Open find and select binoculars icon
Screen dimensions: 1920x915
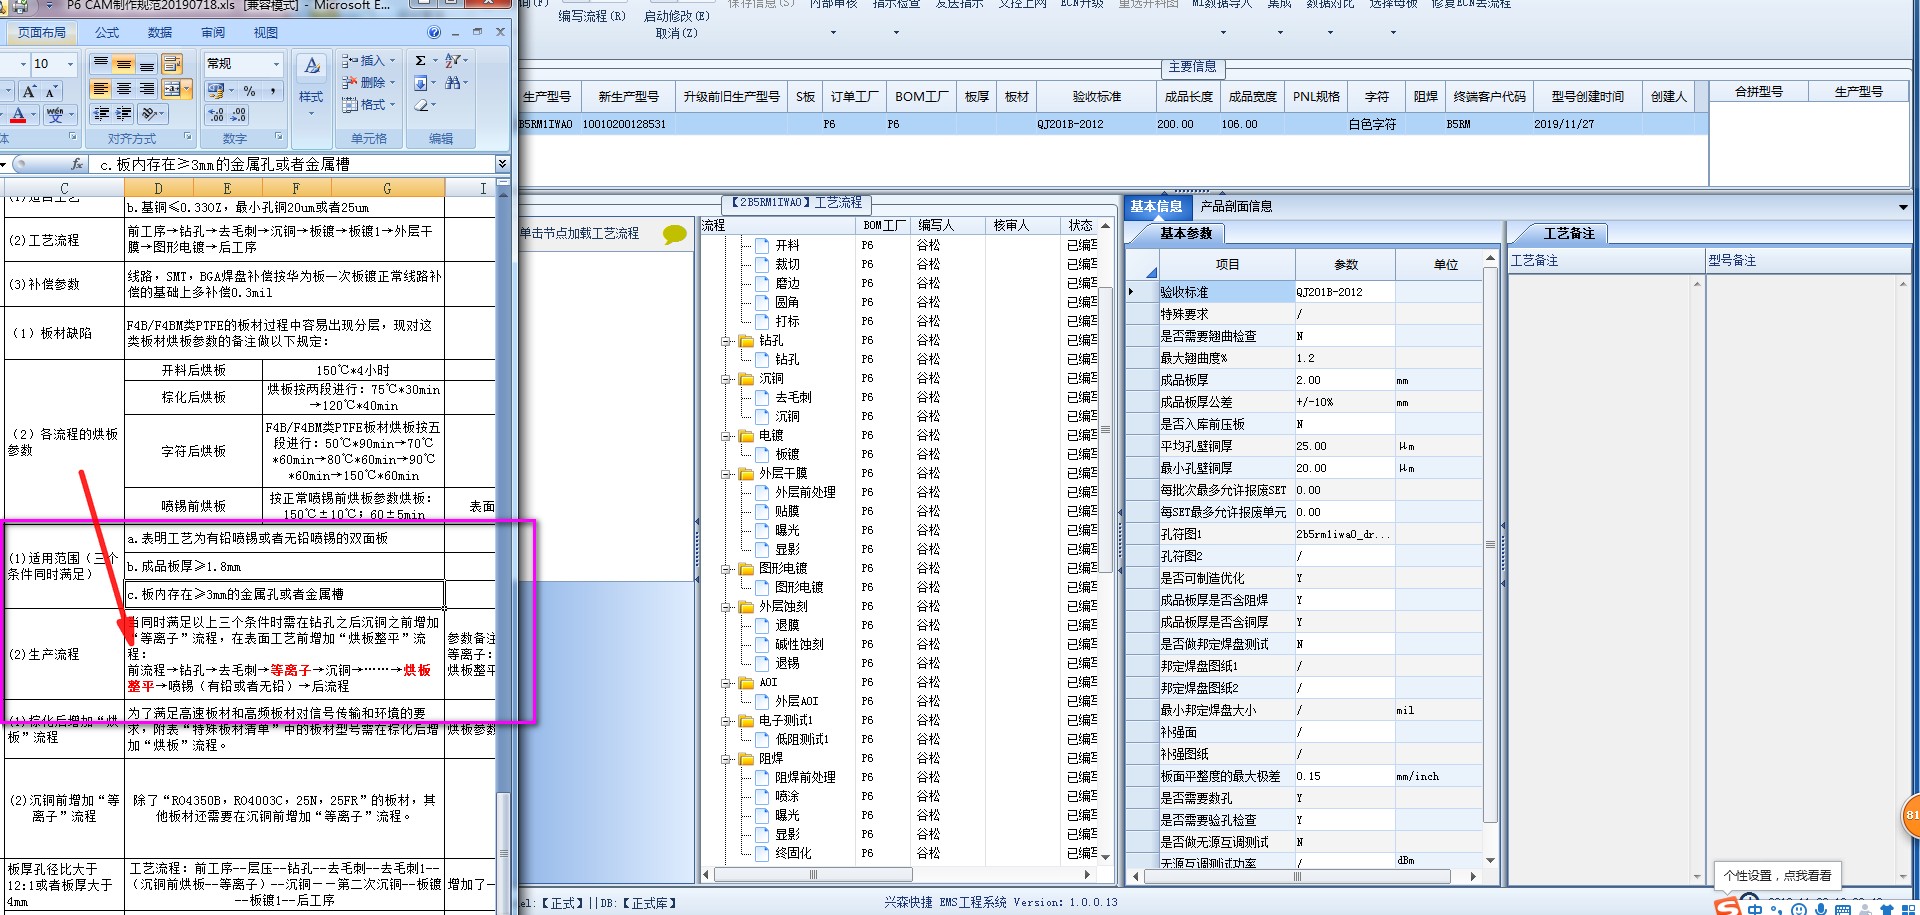pyautogui.click(x=453, y=83)
